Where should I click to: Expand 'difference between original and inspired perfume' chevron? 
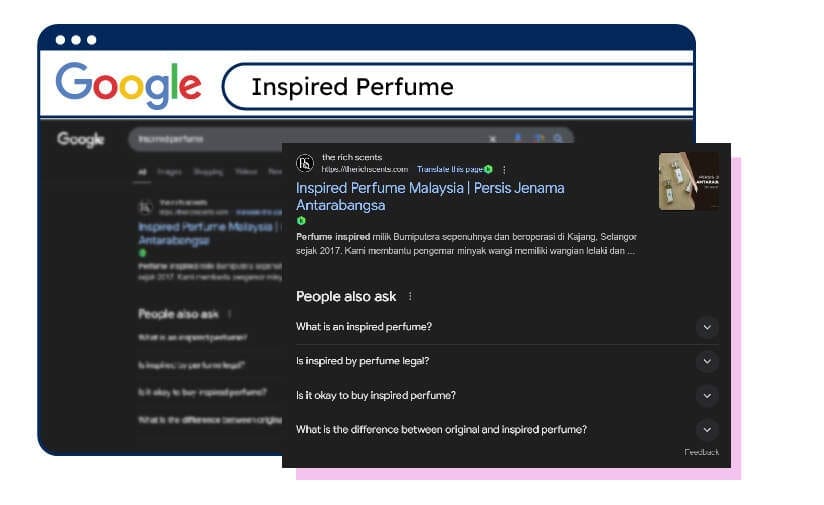point(707,430)
